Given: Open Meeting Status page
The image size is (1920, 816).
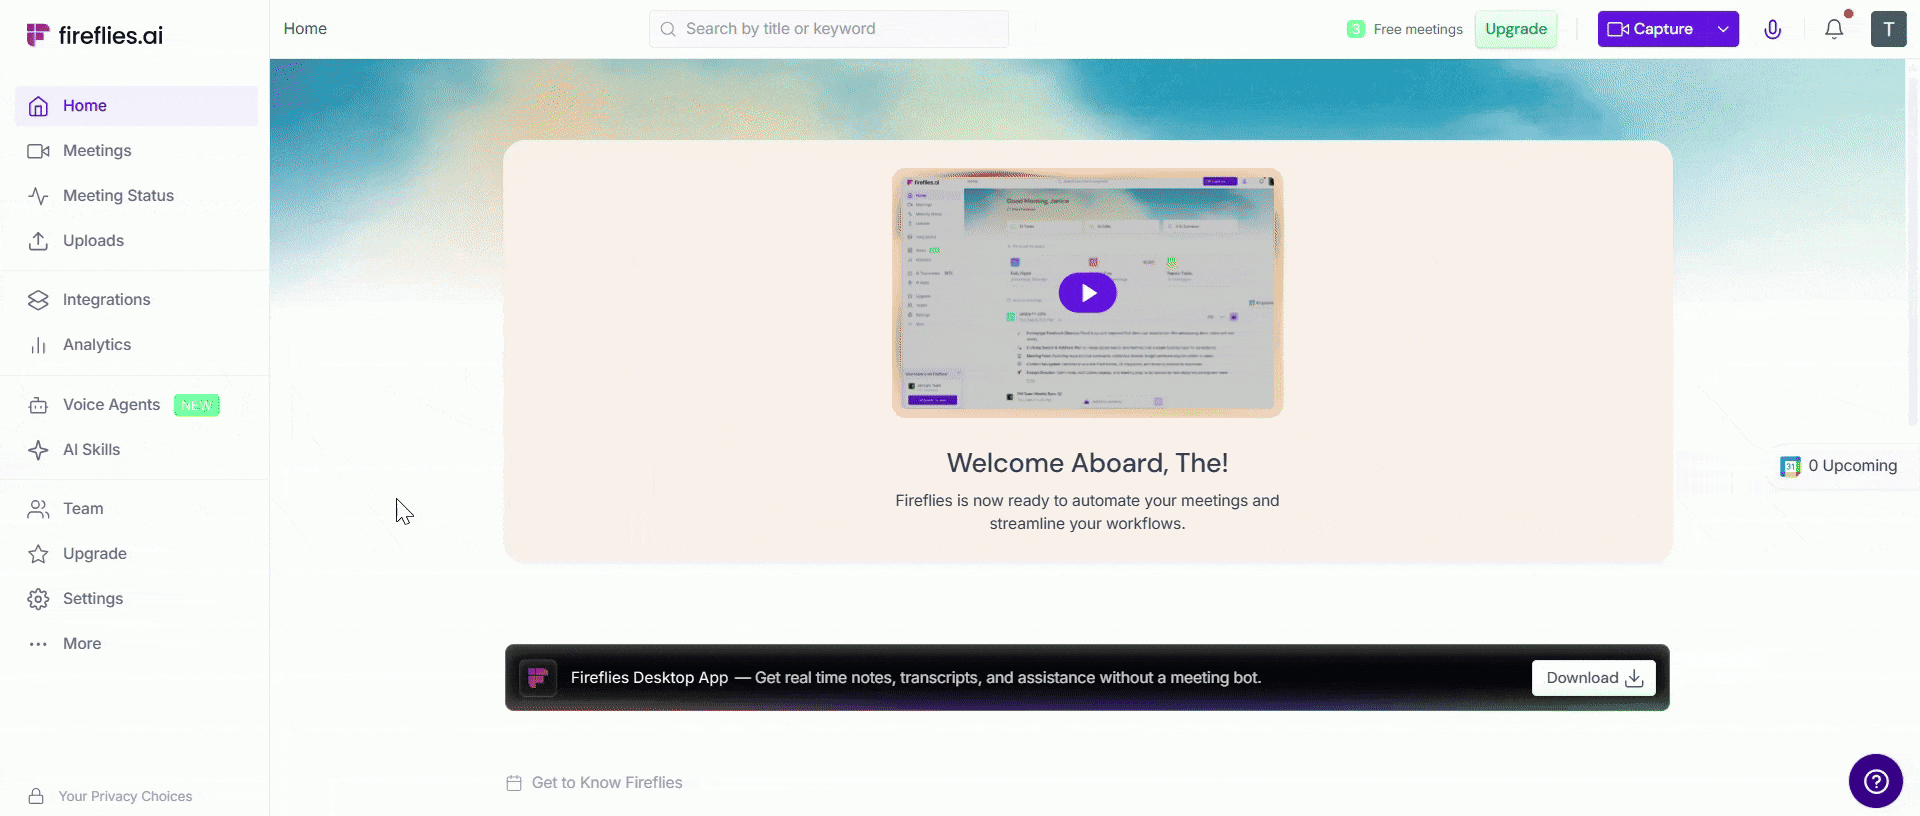Looking at the screenshot, I should coord(136,196).
